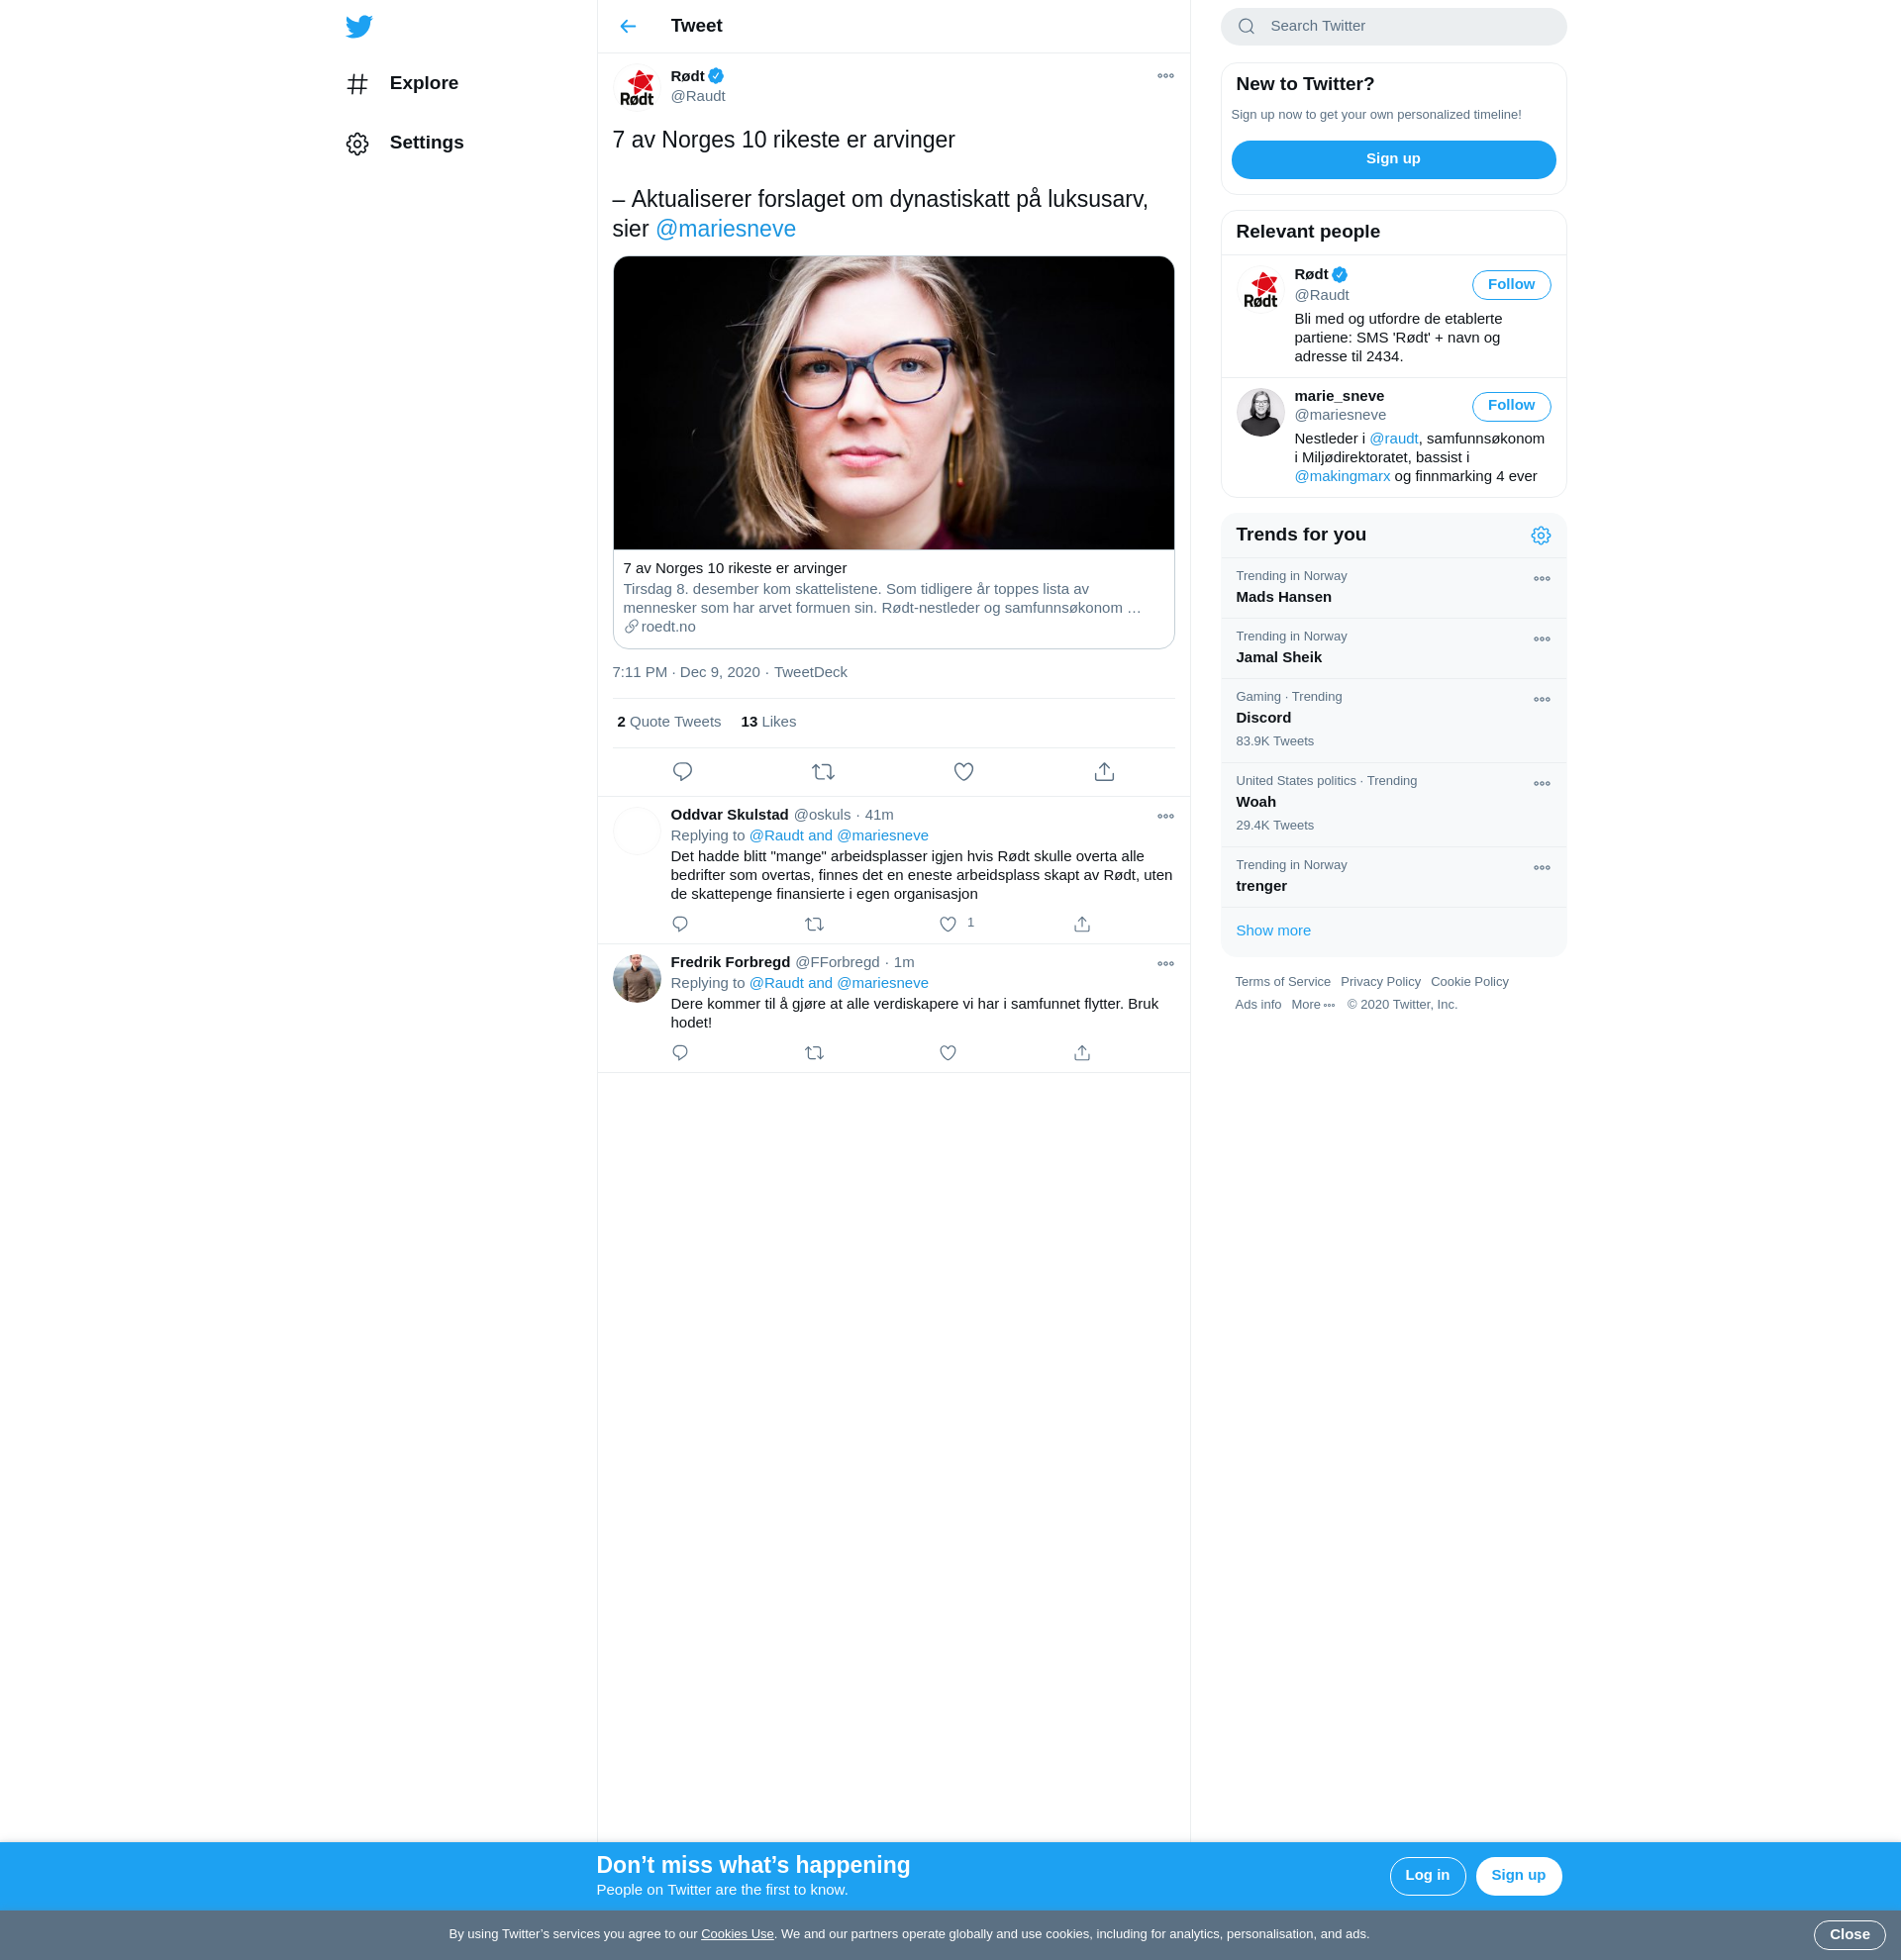Like Fredrik Forbregd's reply
The height and width of the screenshot is (1960, 1901).
[948, 1053]
